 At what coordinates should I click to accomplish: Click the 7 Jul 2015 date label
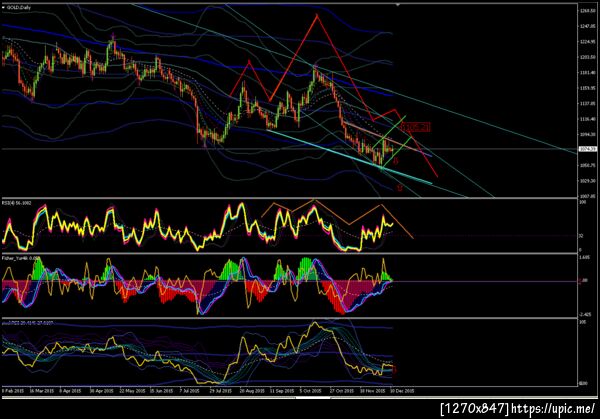click(190, 391)
